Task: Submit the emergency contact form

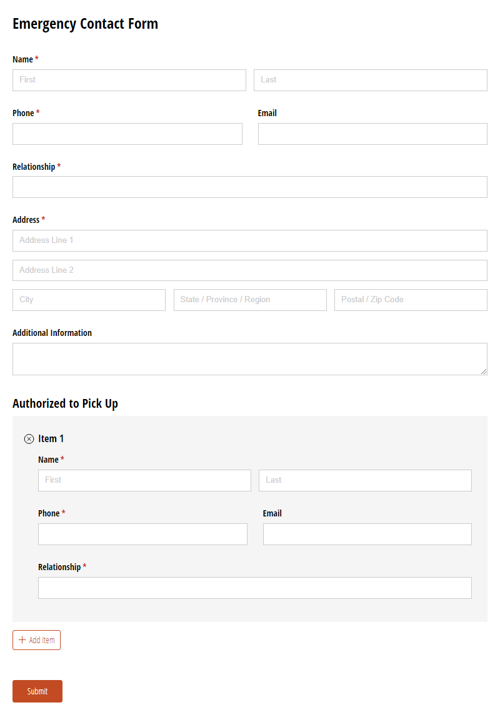Action: coord(37,691)
